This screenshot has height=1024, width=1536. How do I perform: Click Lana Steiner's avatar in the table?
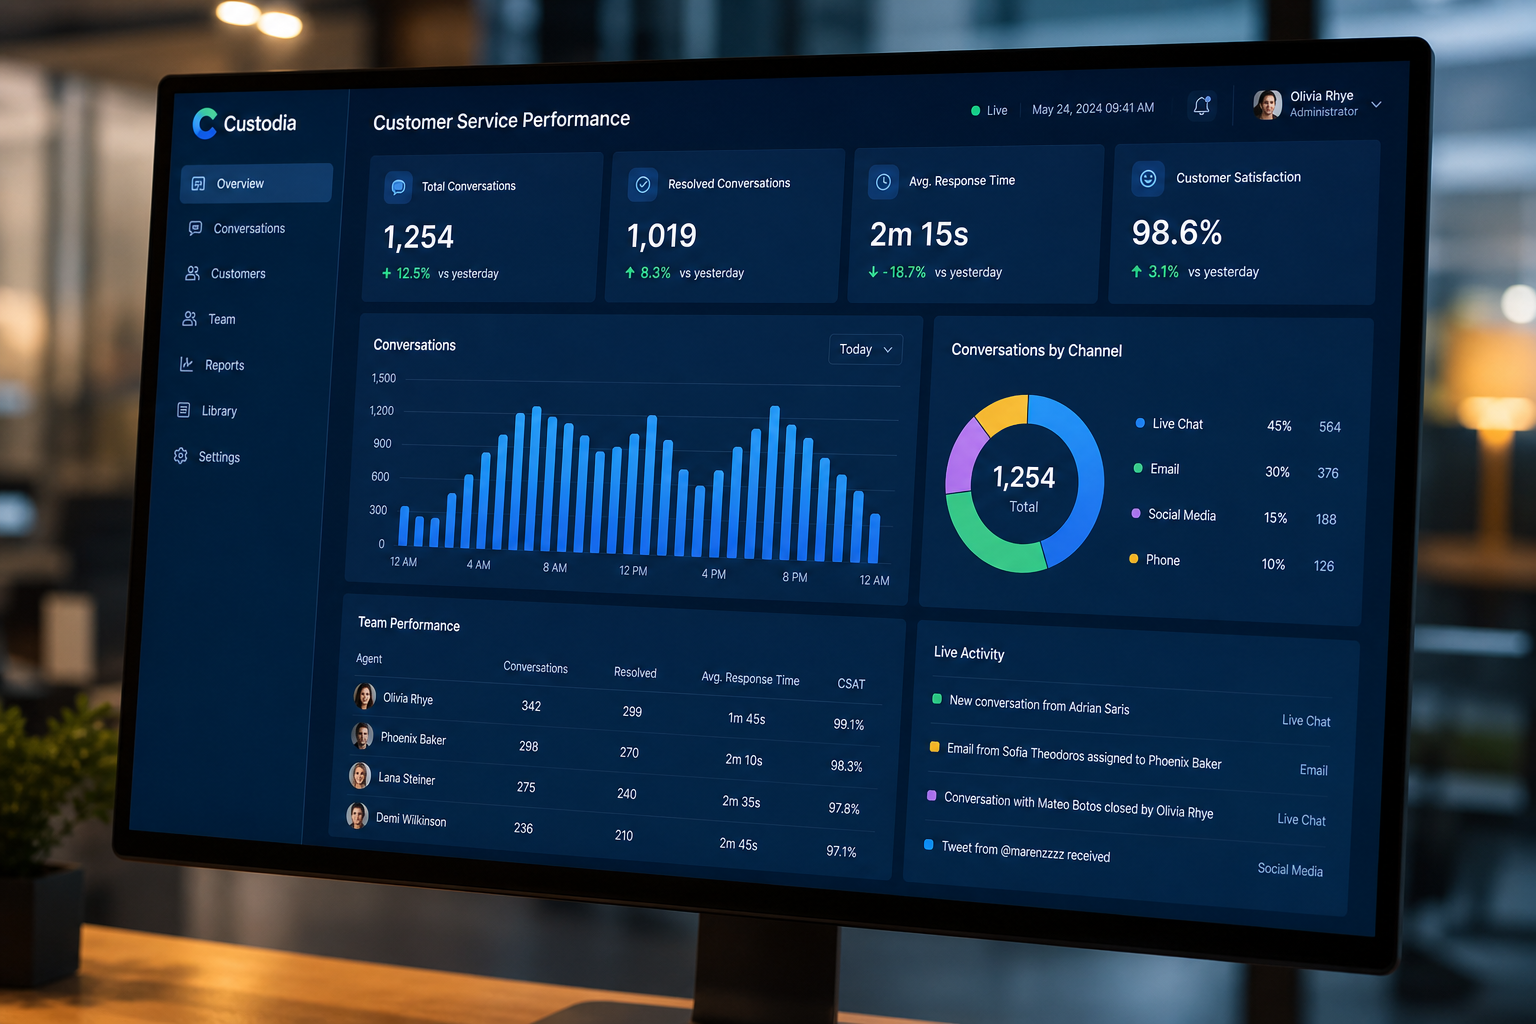coord(360,775)
